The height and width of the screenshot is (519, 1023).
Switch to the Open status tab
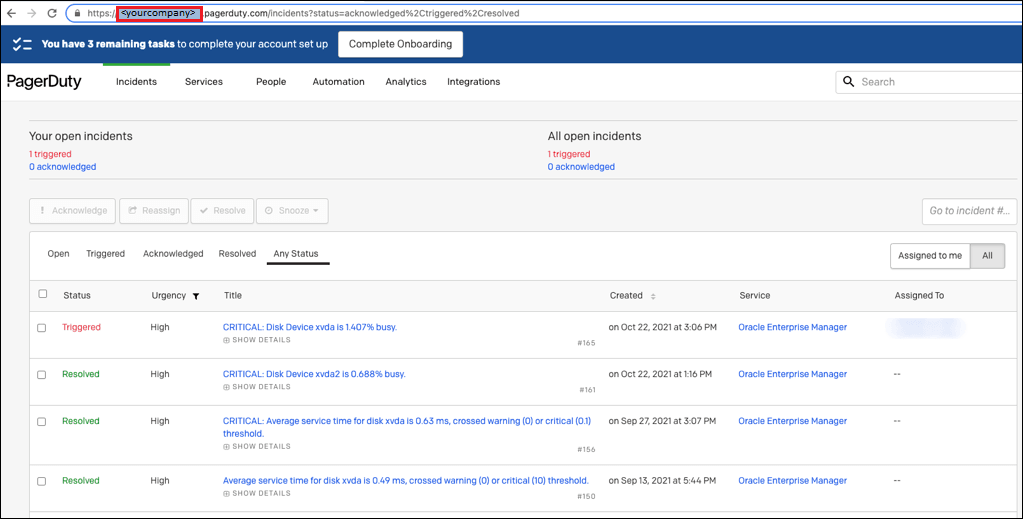59,253
